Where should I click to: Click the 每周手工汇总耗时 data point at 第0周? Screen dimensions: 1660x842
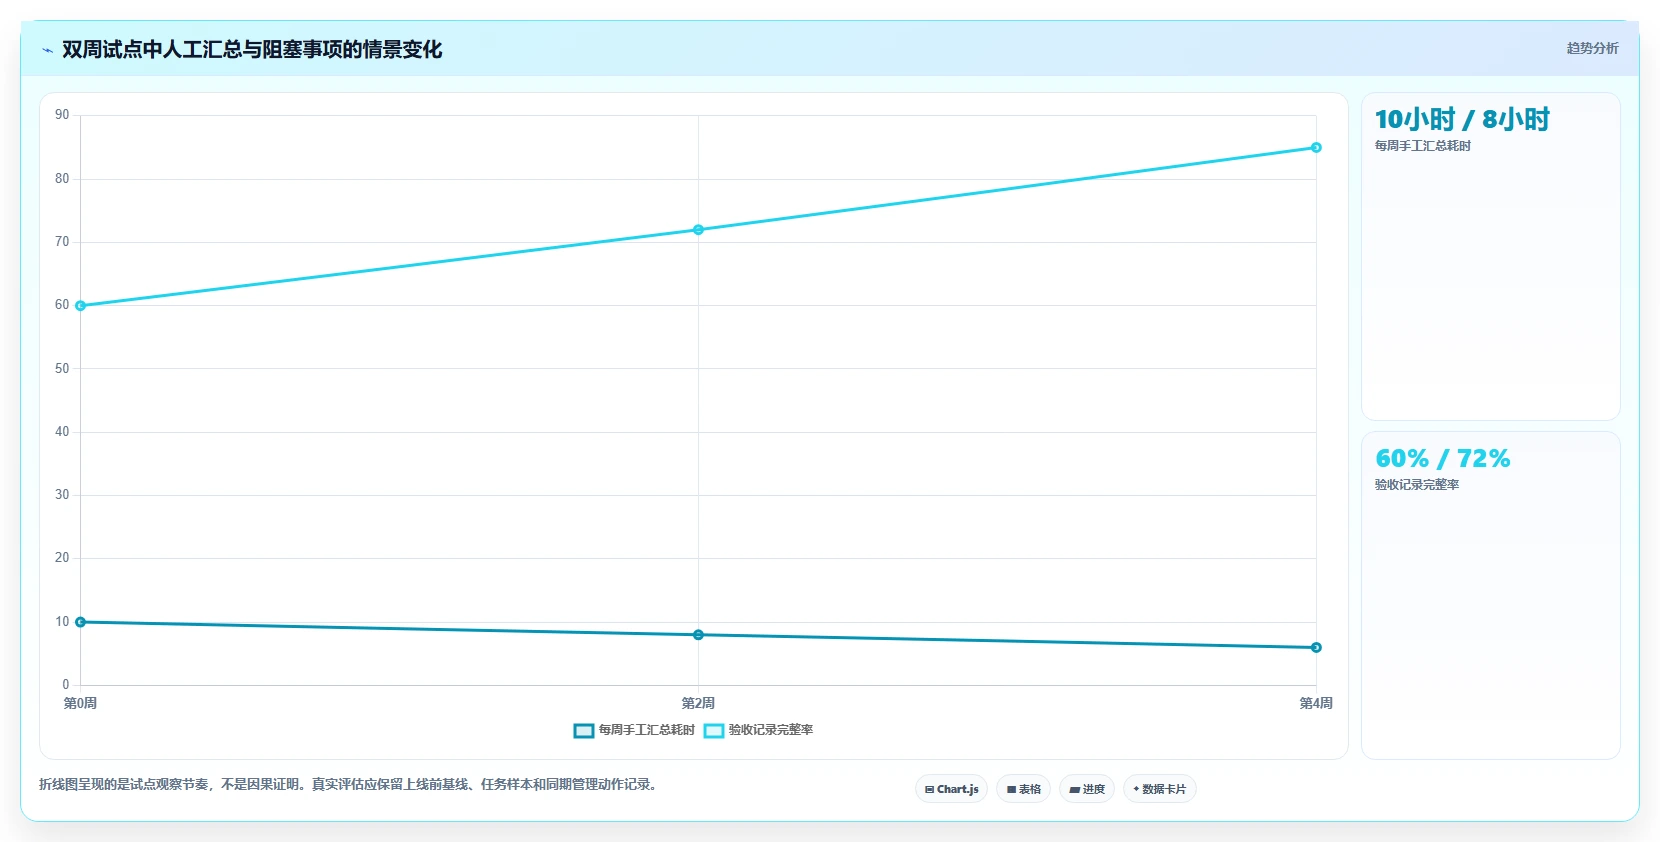(81, 622)
